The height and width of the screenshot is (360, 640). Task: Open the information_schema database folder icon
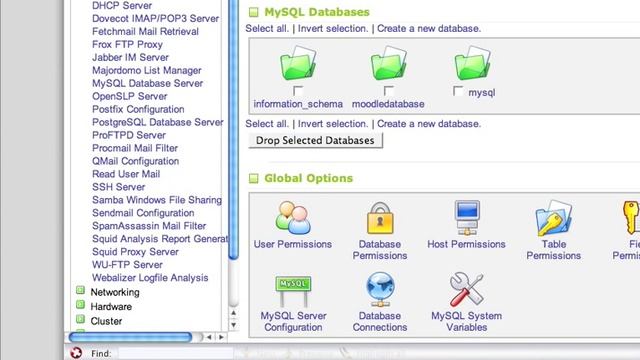click(298, 63)
